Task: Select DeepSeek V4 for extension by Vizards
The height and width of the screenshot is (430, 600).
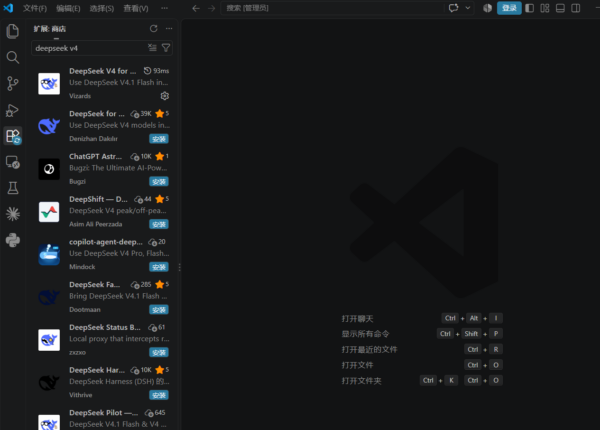Action: [103, 83]
